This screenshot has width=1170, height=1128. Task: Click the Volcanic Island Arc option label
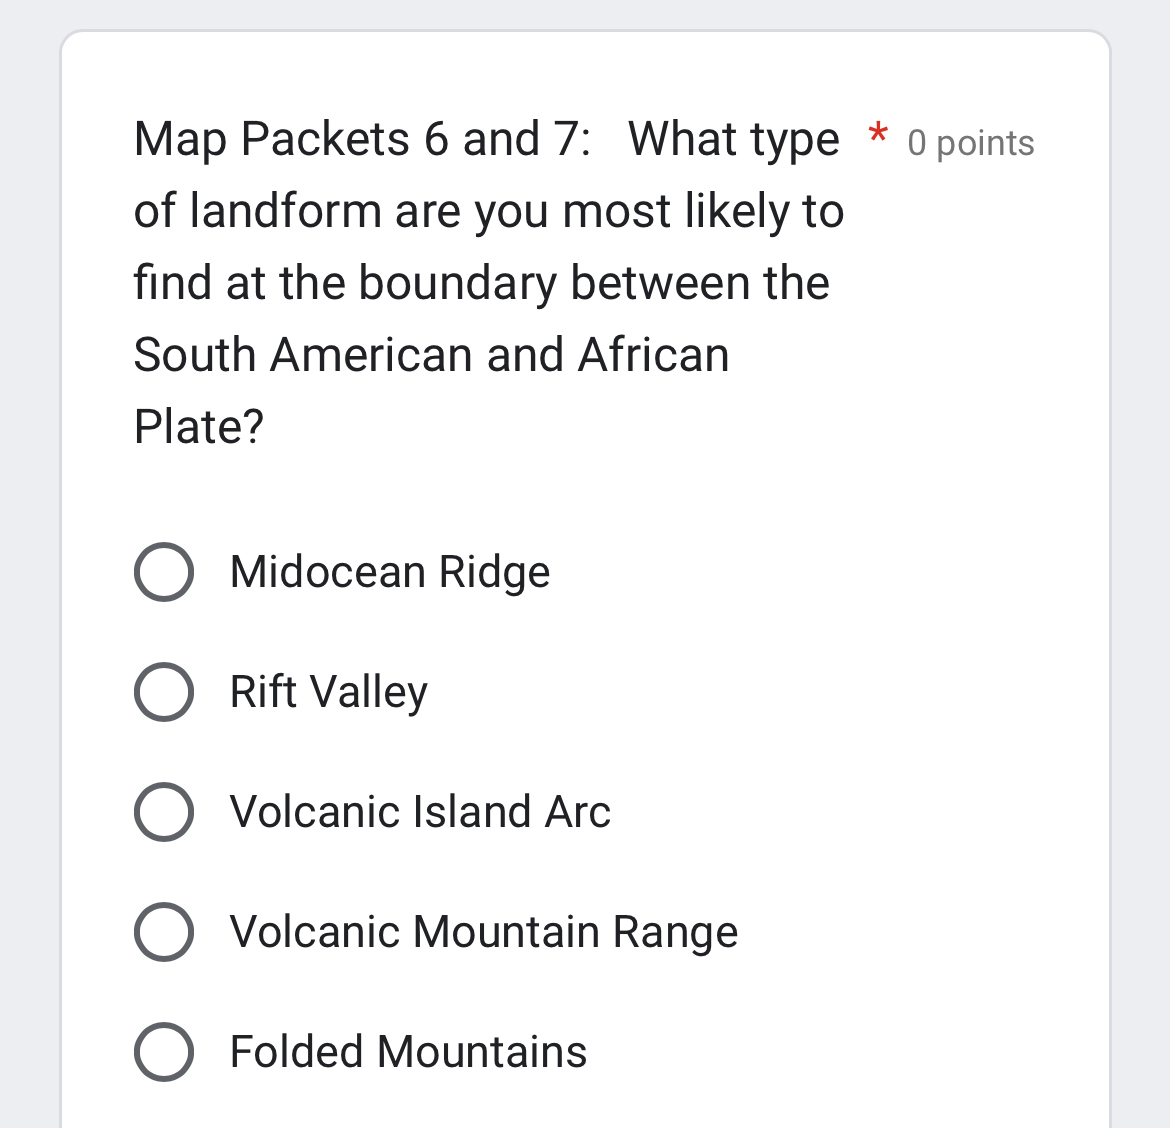click(x=420, y=812)
